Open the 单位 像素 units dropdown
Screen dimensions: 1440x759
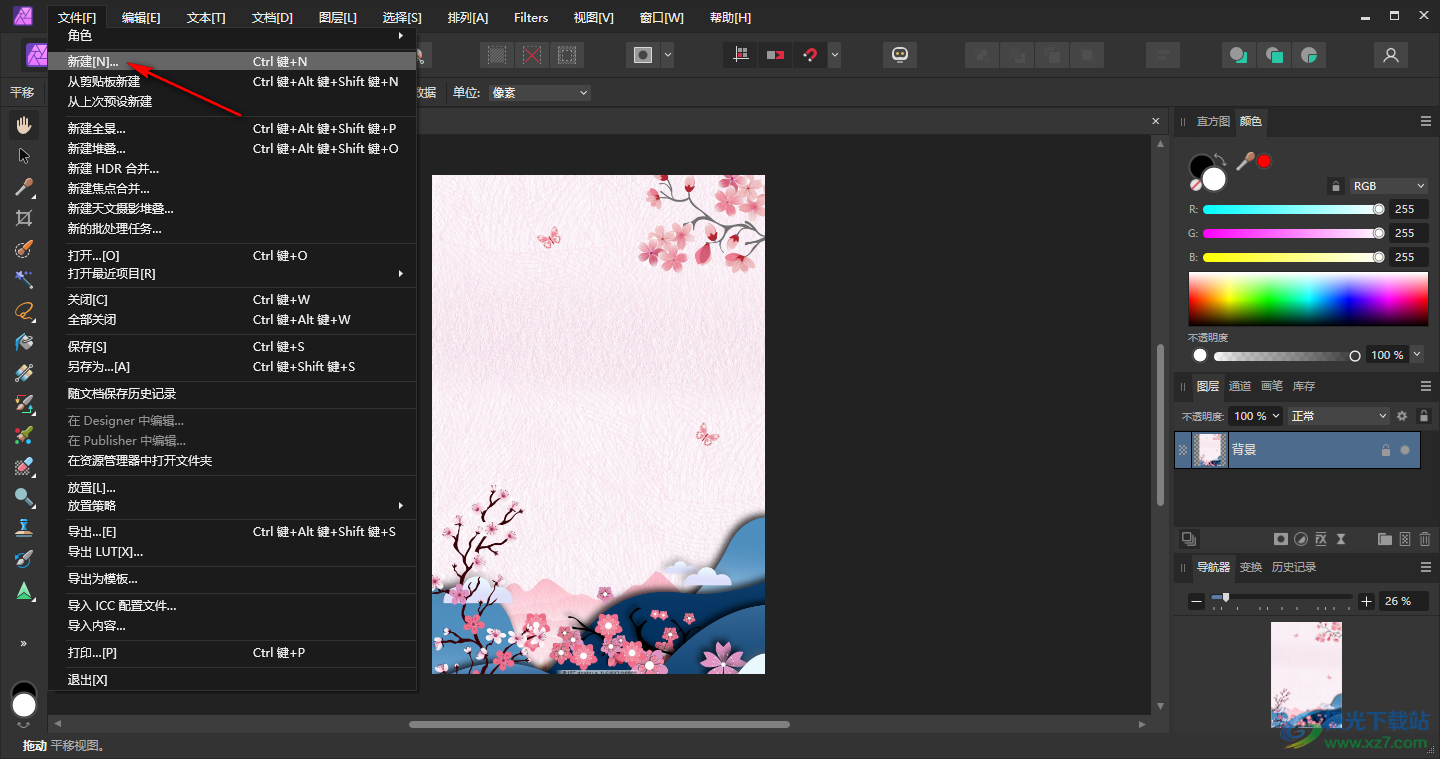coord(539,93)
